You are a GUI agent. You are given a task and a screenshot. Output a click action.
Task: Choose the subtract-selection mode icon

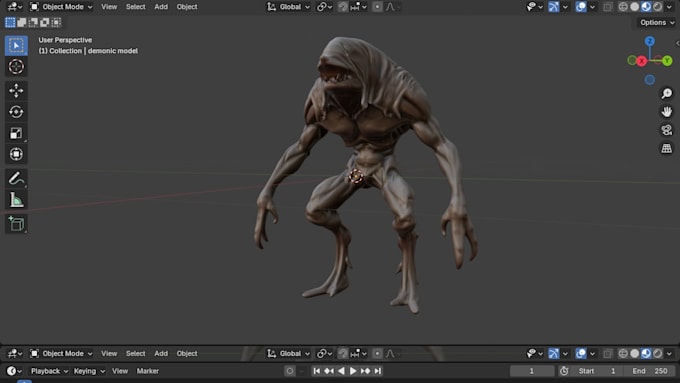pos(33,23)
